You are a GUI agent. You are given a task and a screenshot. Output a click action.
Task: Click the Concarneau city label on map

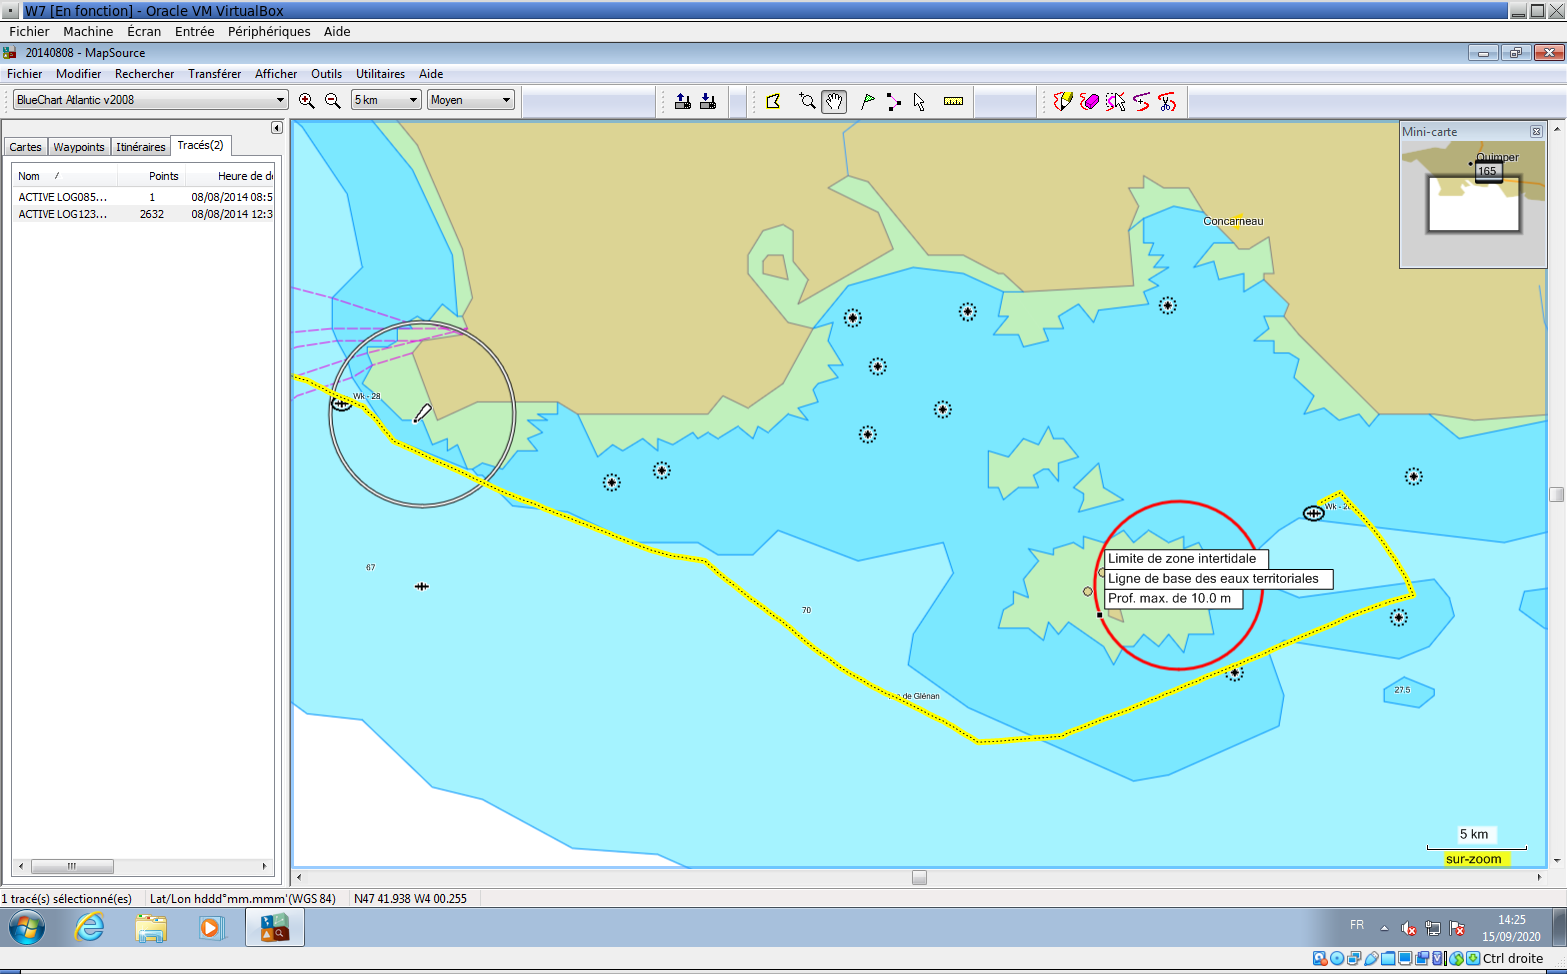pyautogui.click(x=1233, y=221)
